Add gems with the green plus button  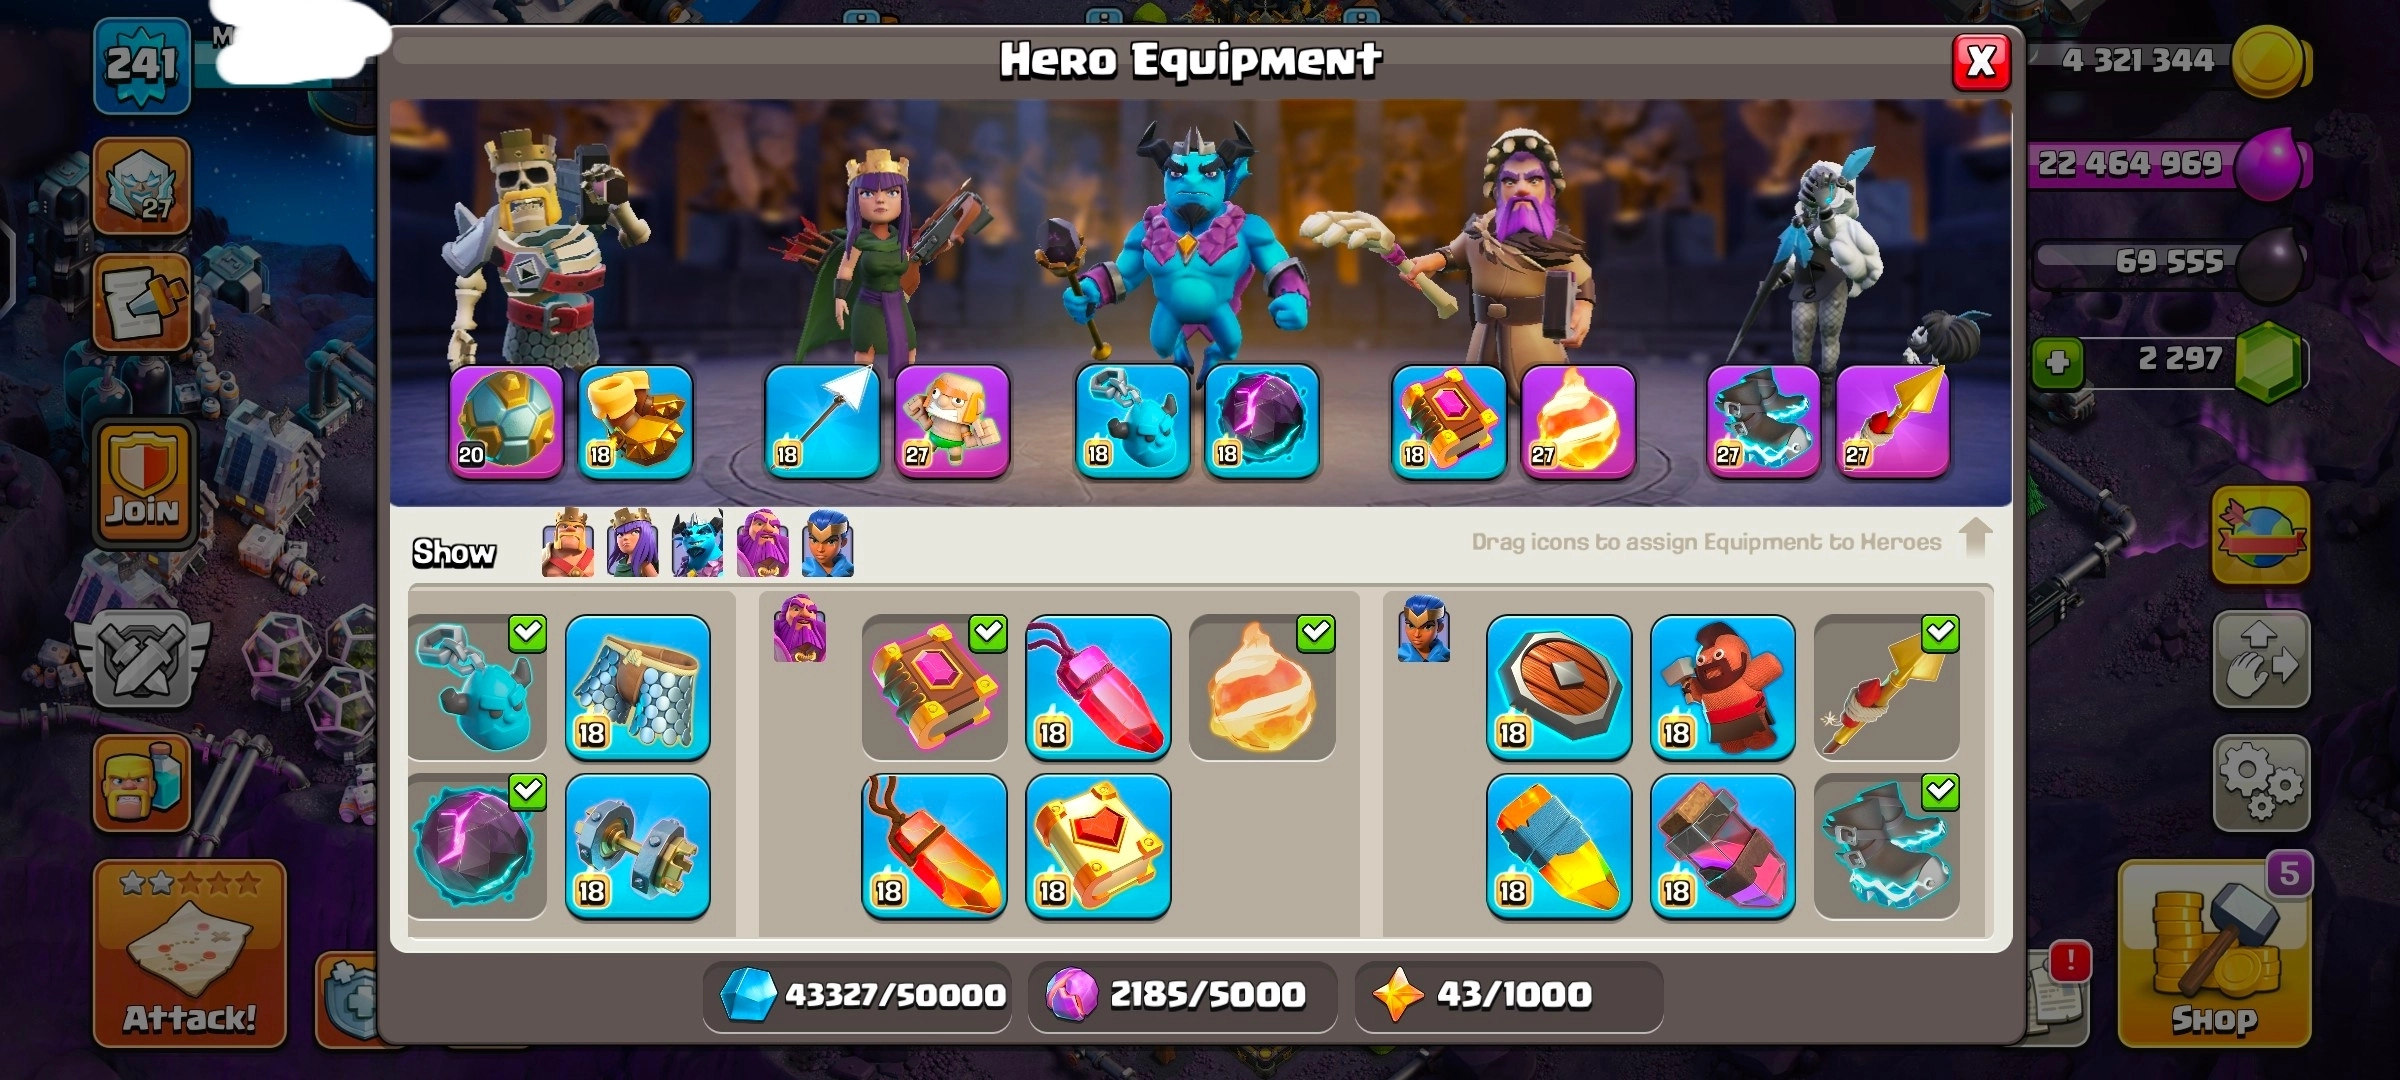tap(2058, 361)
